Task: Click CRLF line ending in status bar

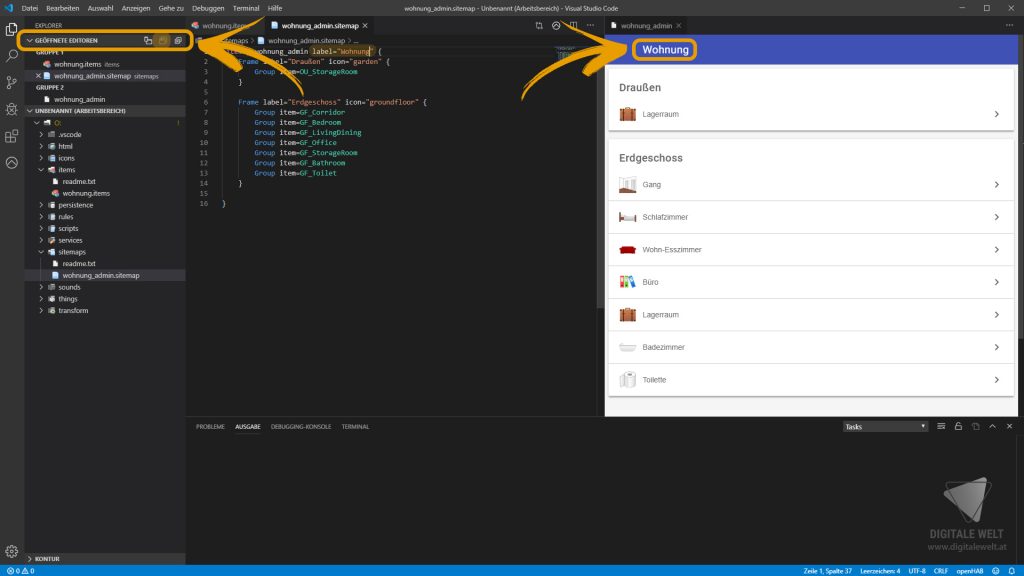Action: (x=940, y=570)
